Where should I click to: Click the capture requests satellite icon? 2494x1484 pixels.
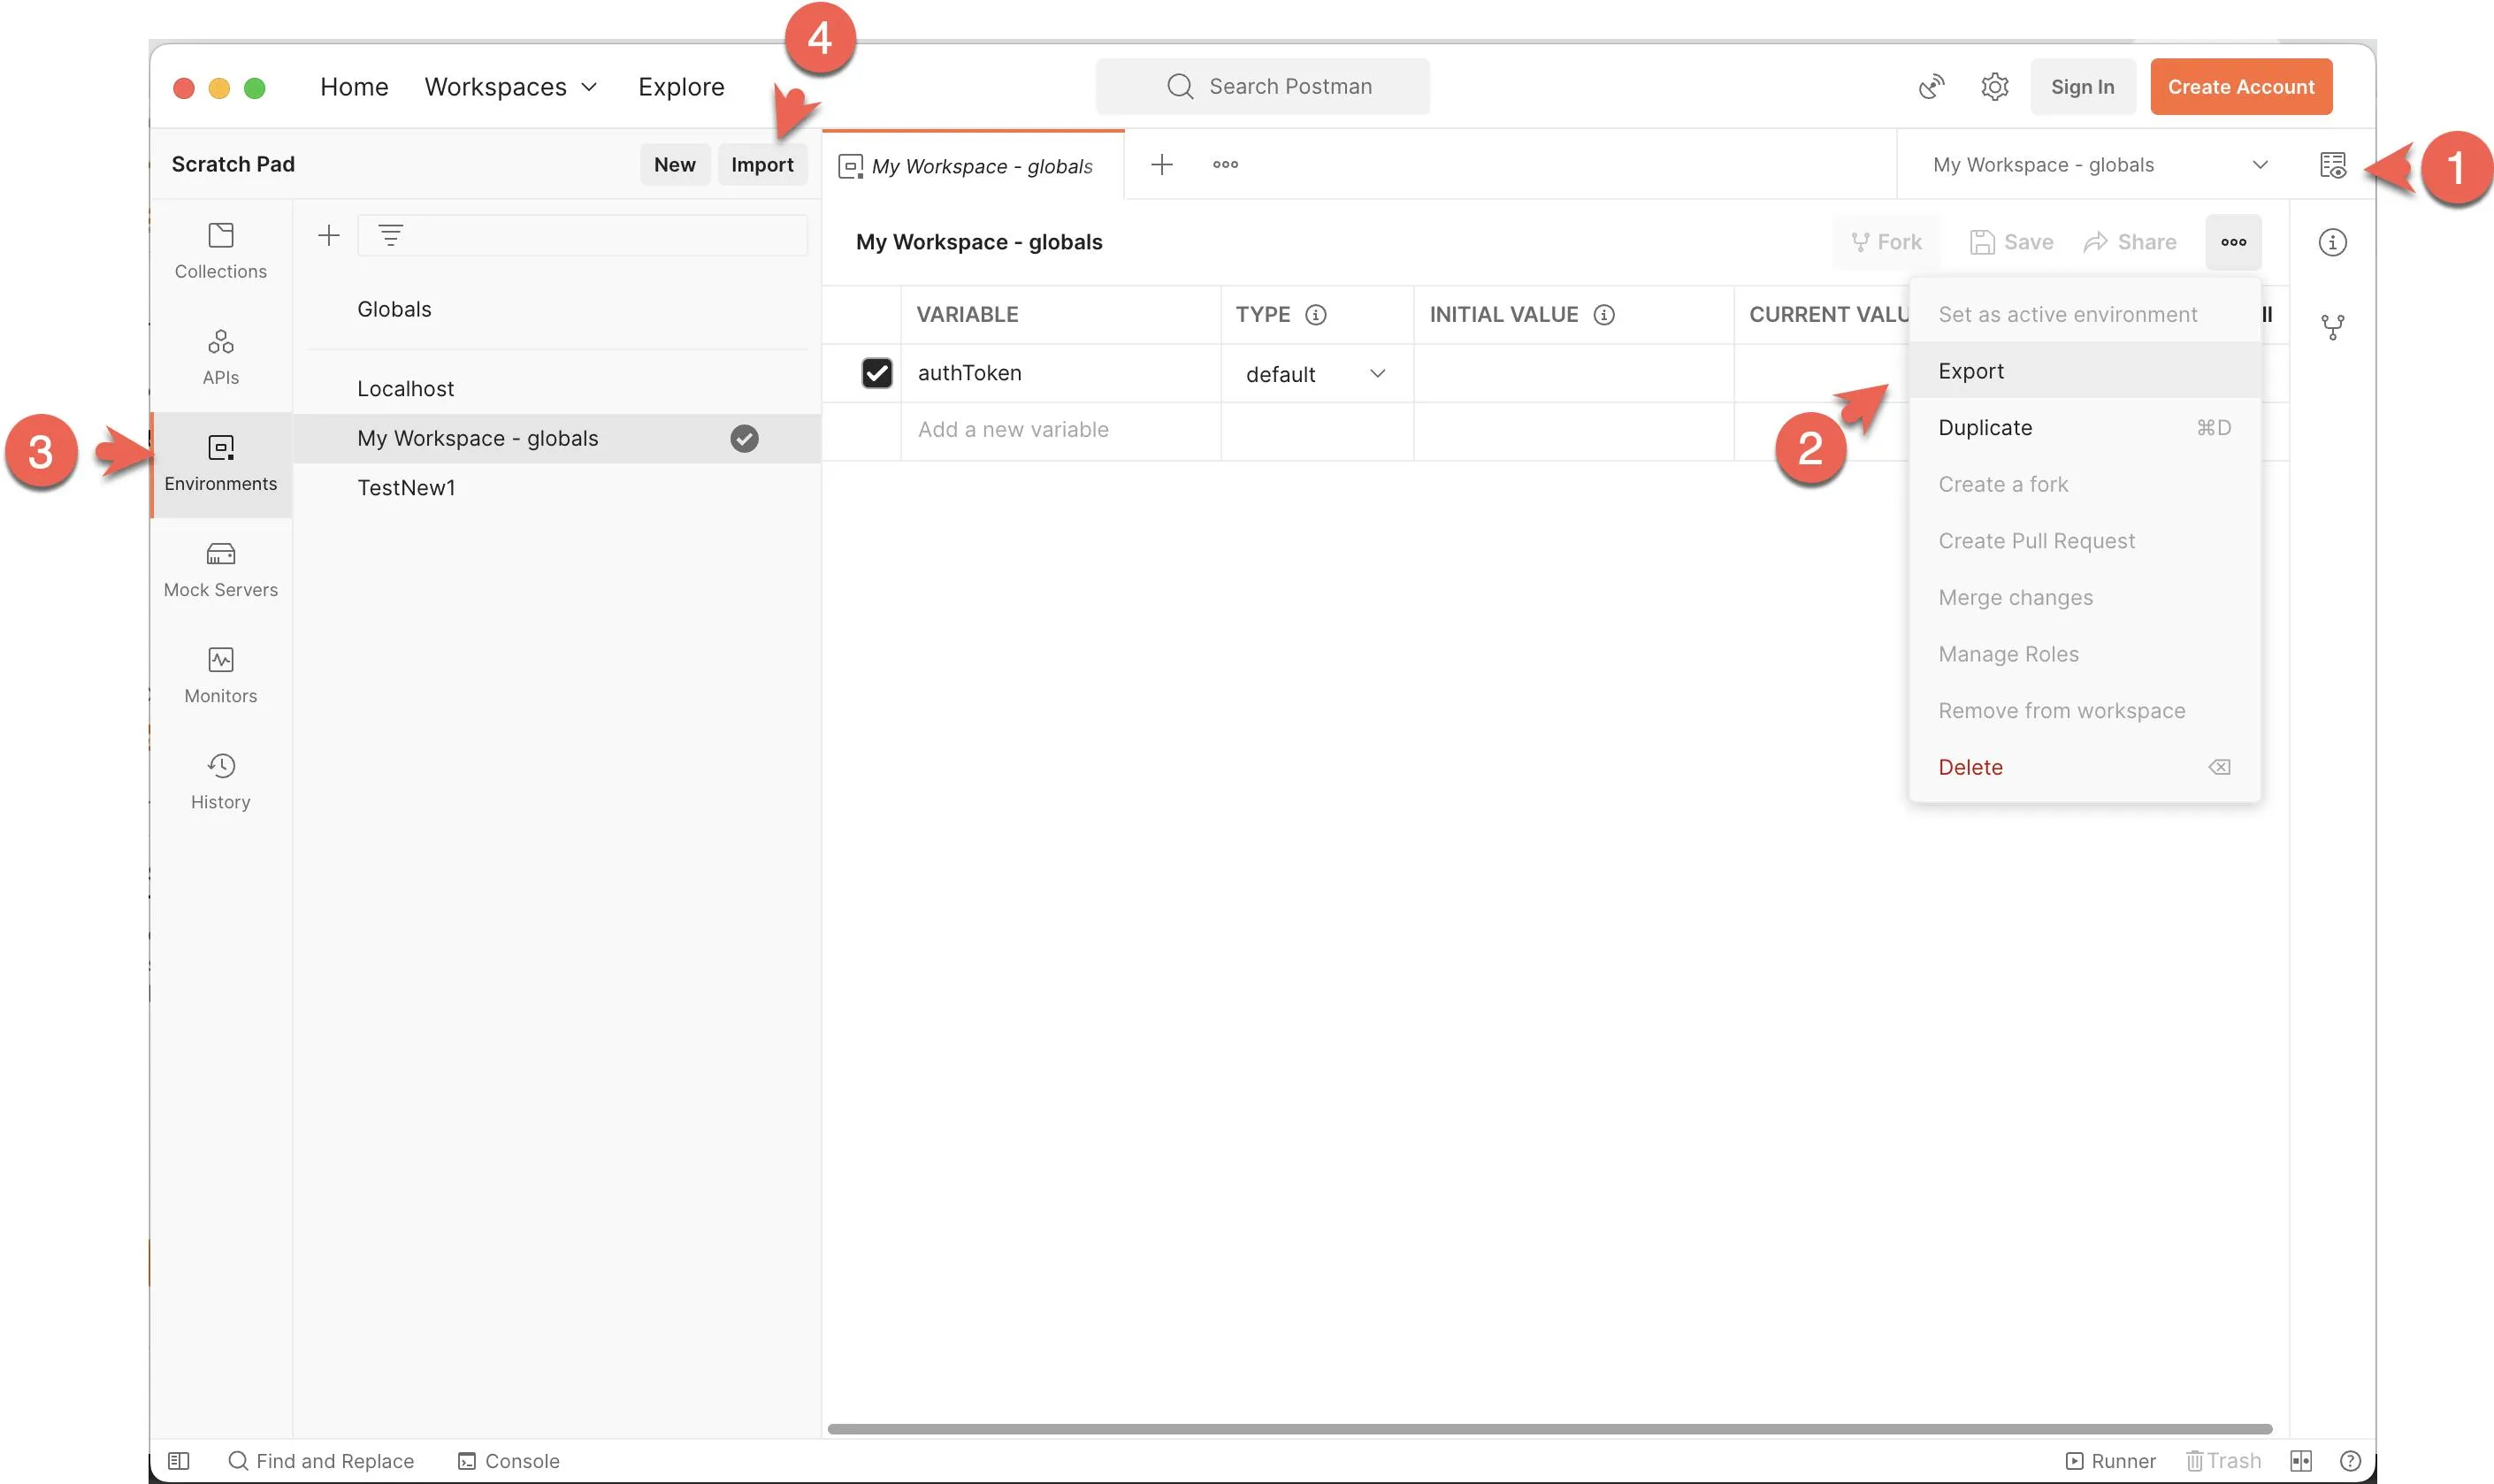coord(1931,87)
